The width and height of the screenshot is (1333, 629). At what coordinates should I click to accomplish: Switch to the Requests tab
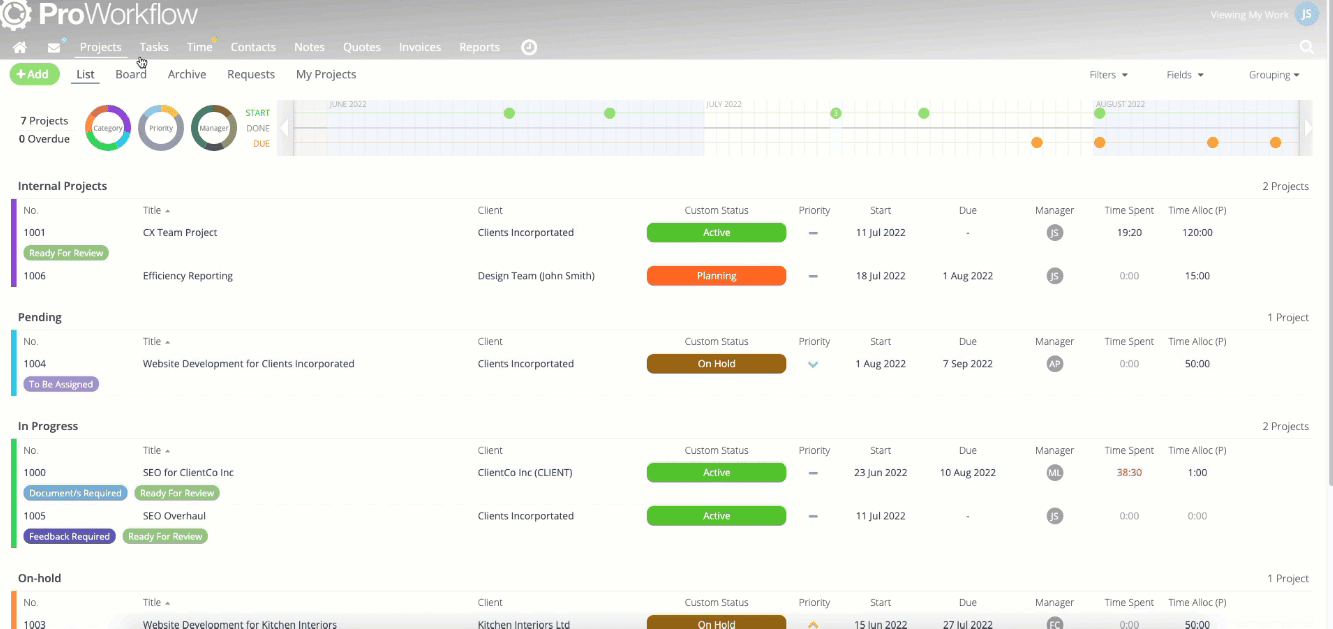[x=251, y=75]
